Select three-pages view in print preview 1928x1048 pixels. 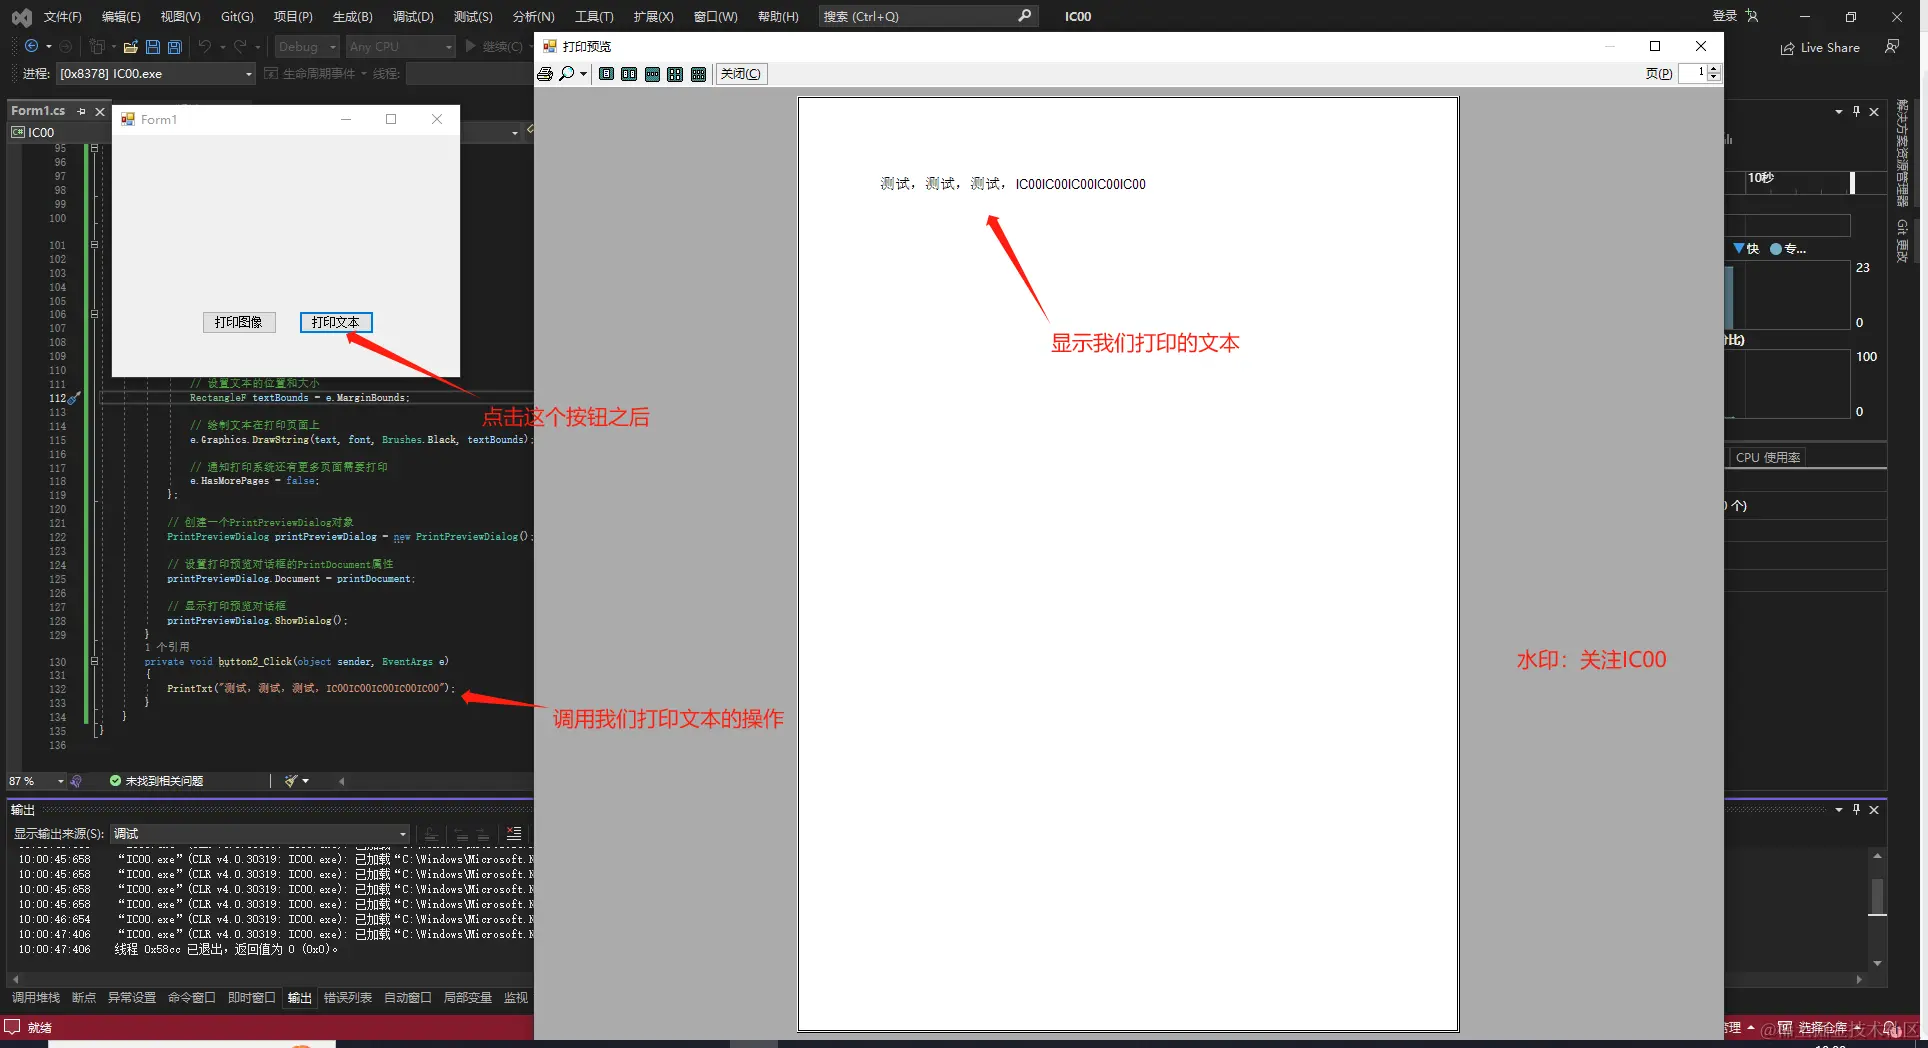[652, 74]
